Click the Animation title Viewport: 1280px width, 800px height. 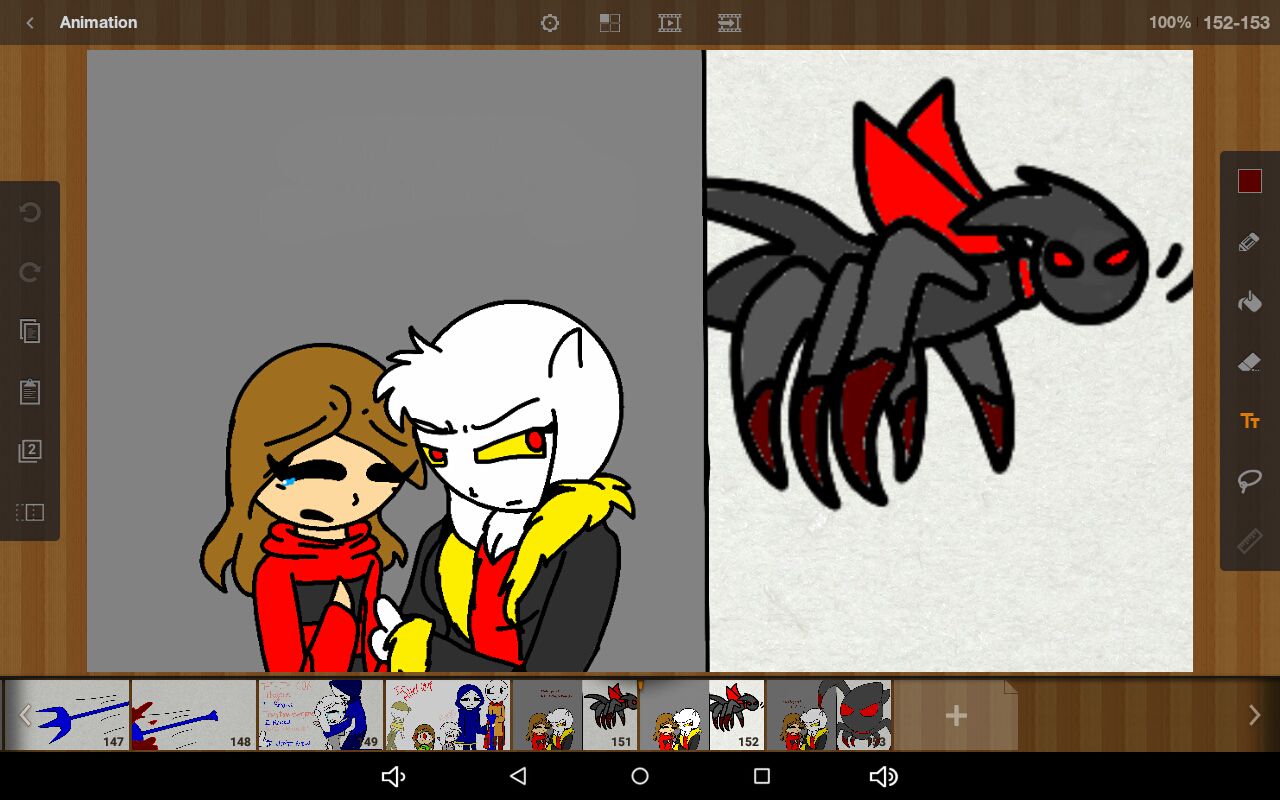pyautogui.click(x=98, y=22)
